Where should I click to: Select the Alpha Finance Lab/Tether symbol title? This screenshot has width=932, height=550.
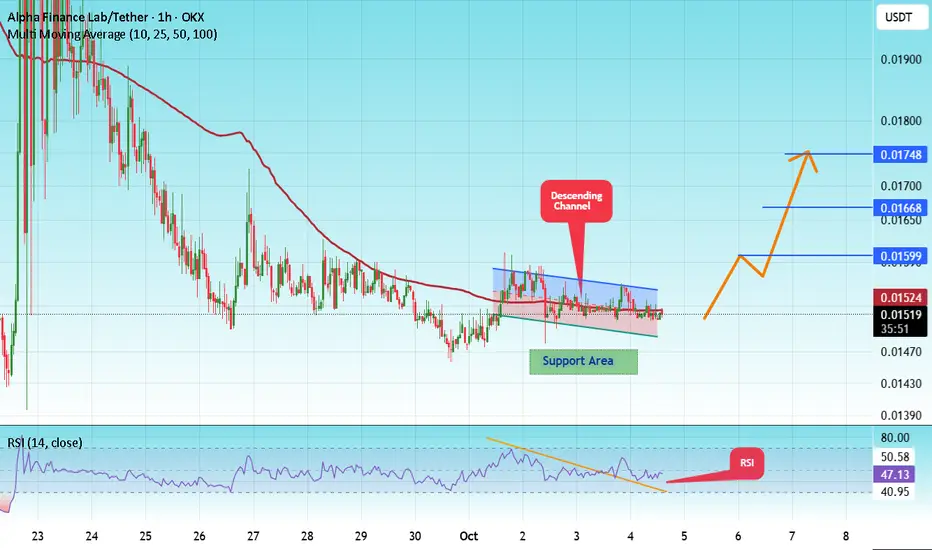coord(105,17)
